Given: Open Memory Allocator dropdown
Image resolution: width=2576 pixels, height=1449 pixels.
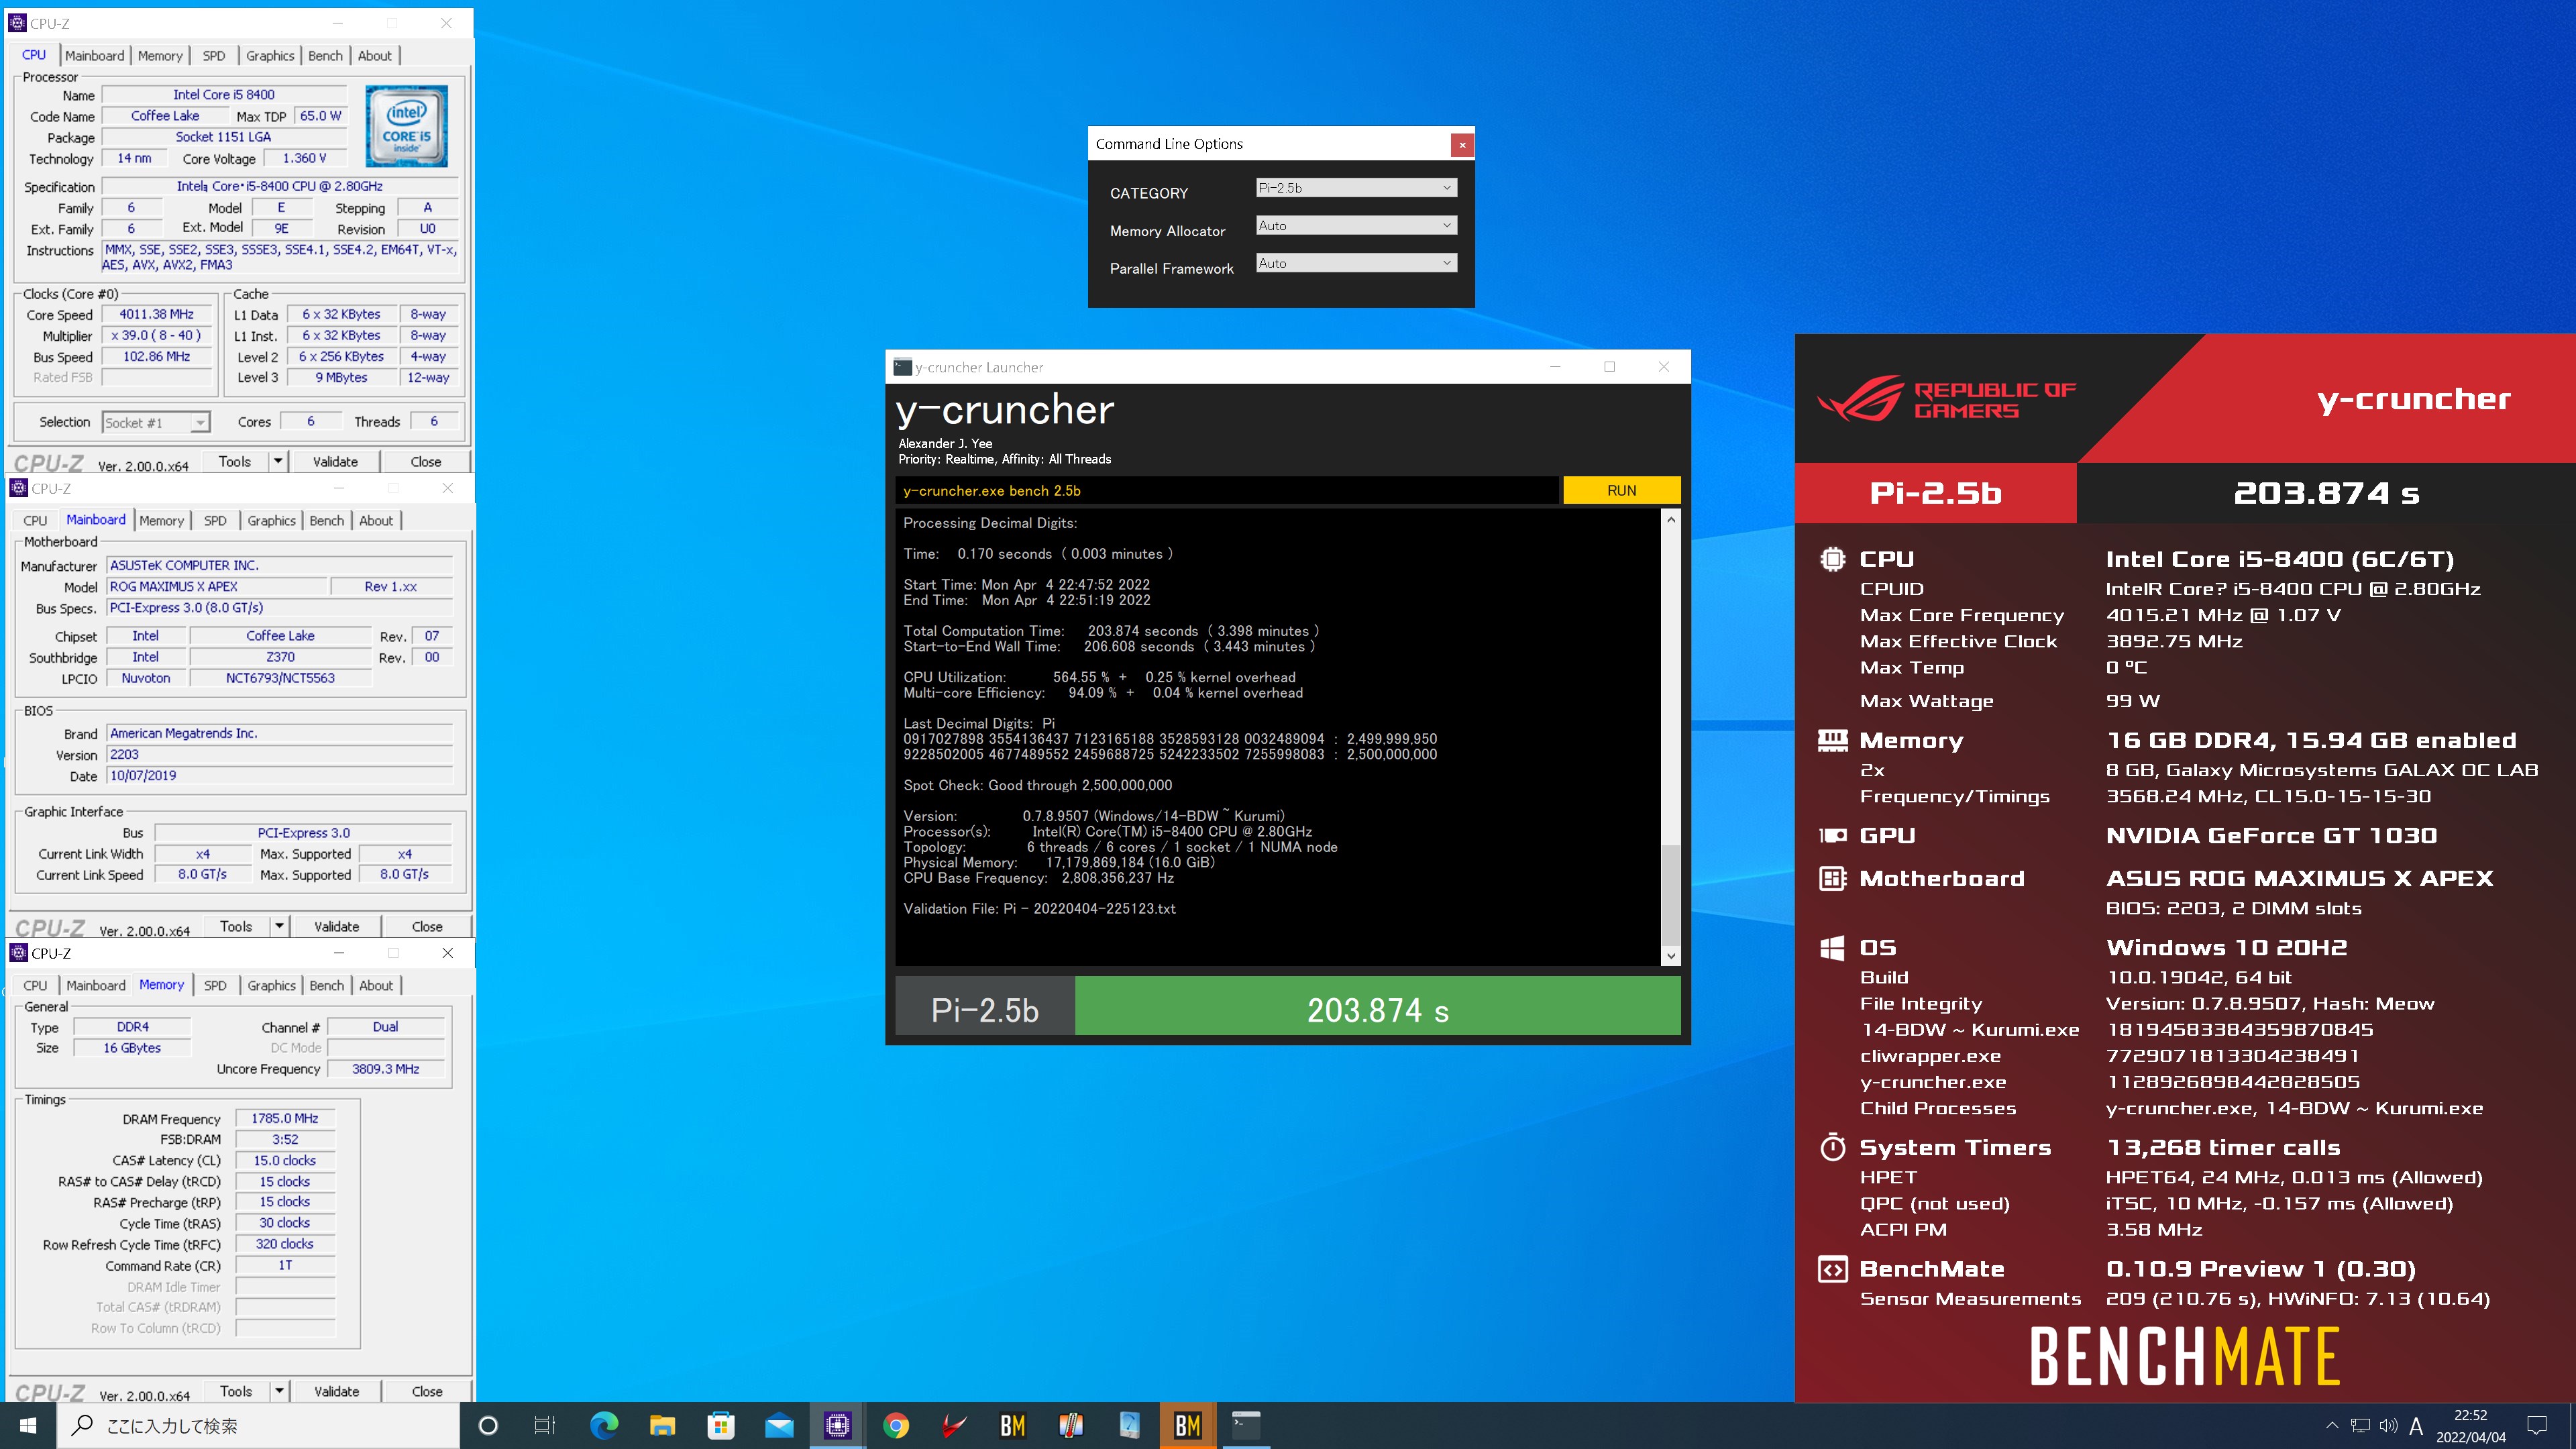Looking at the screenshot, I should click(1356, 226).
